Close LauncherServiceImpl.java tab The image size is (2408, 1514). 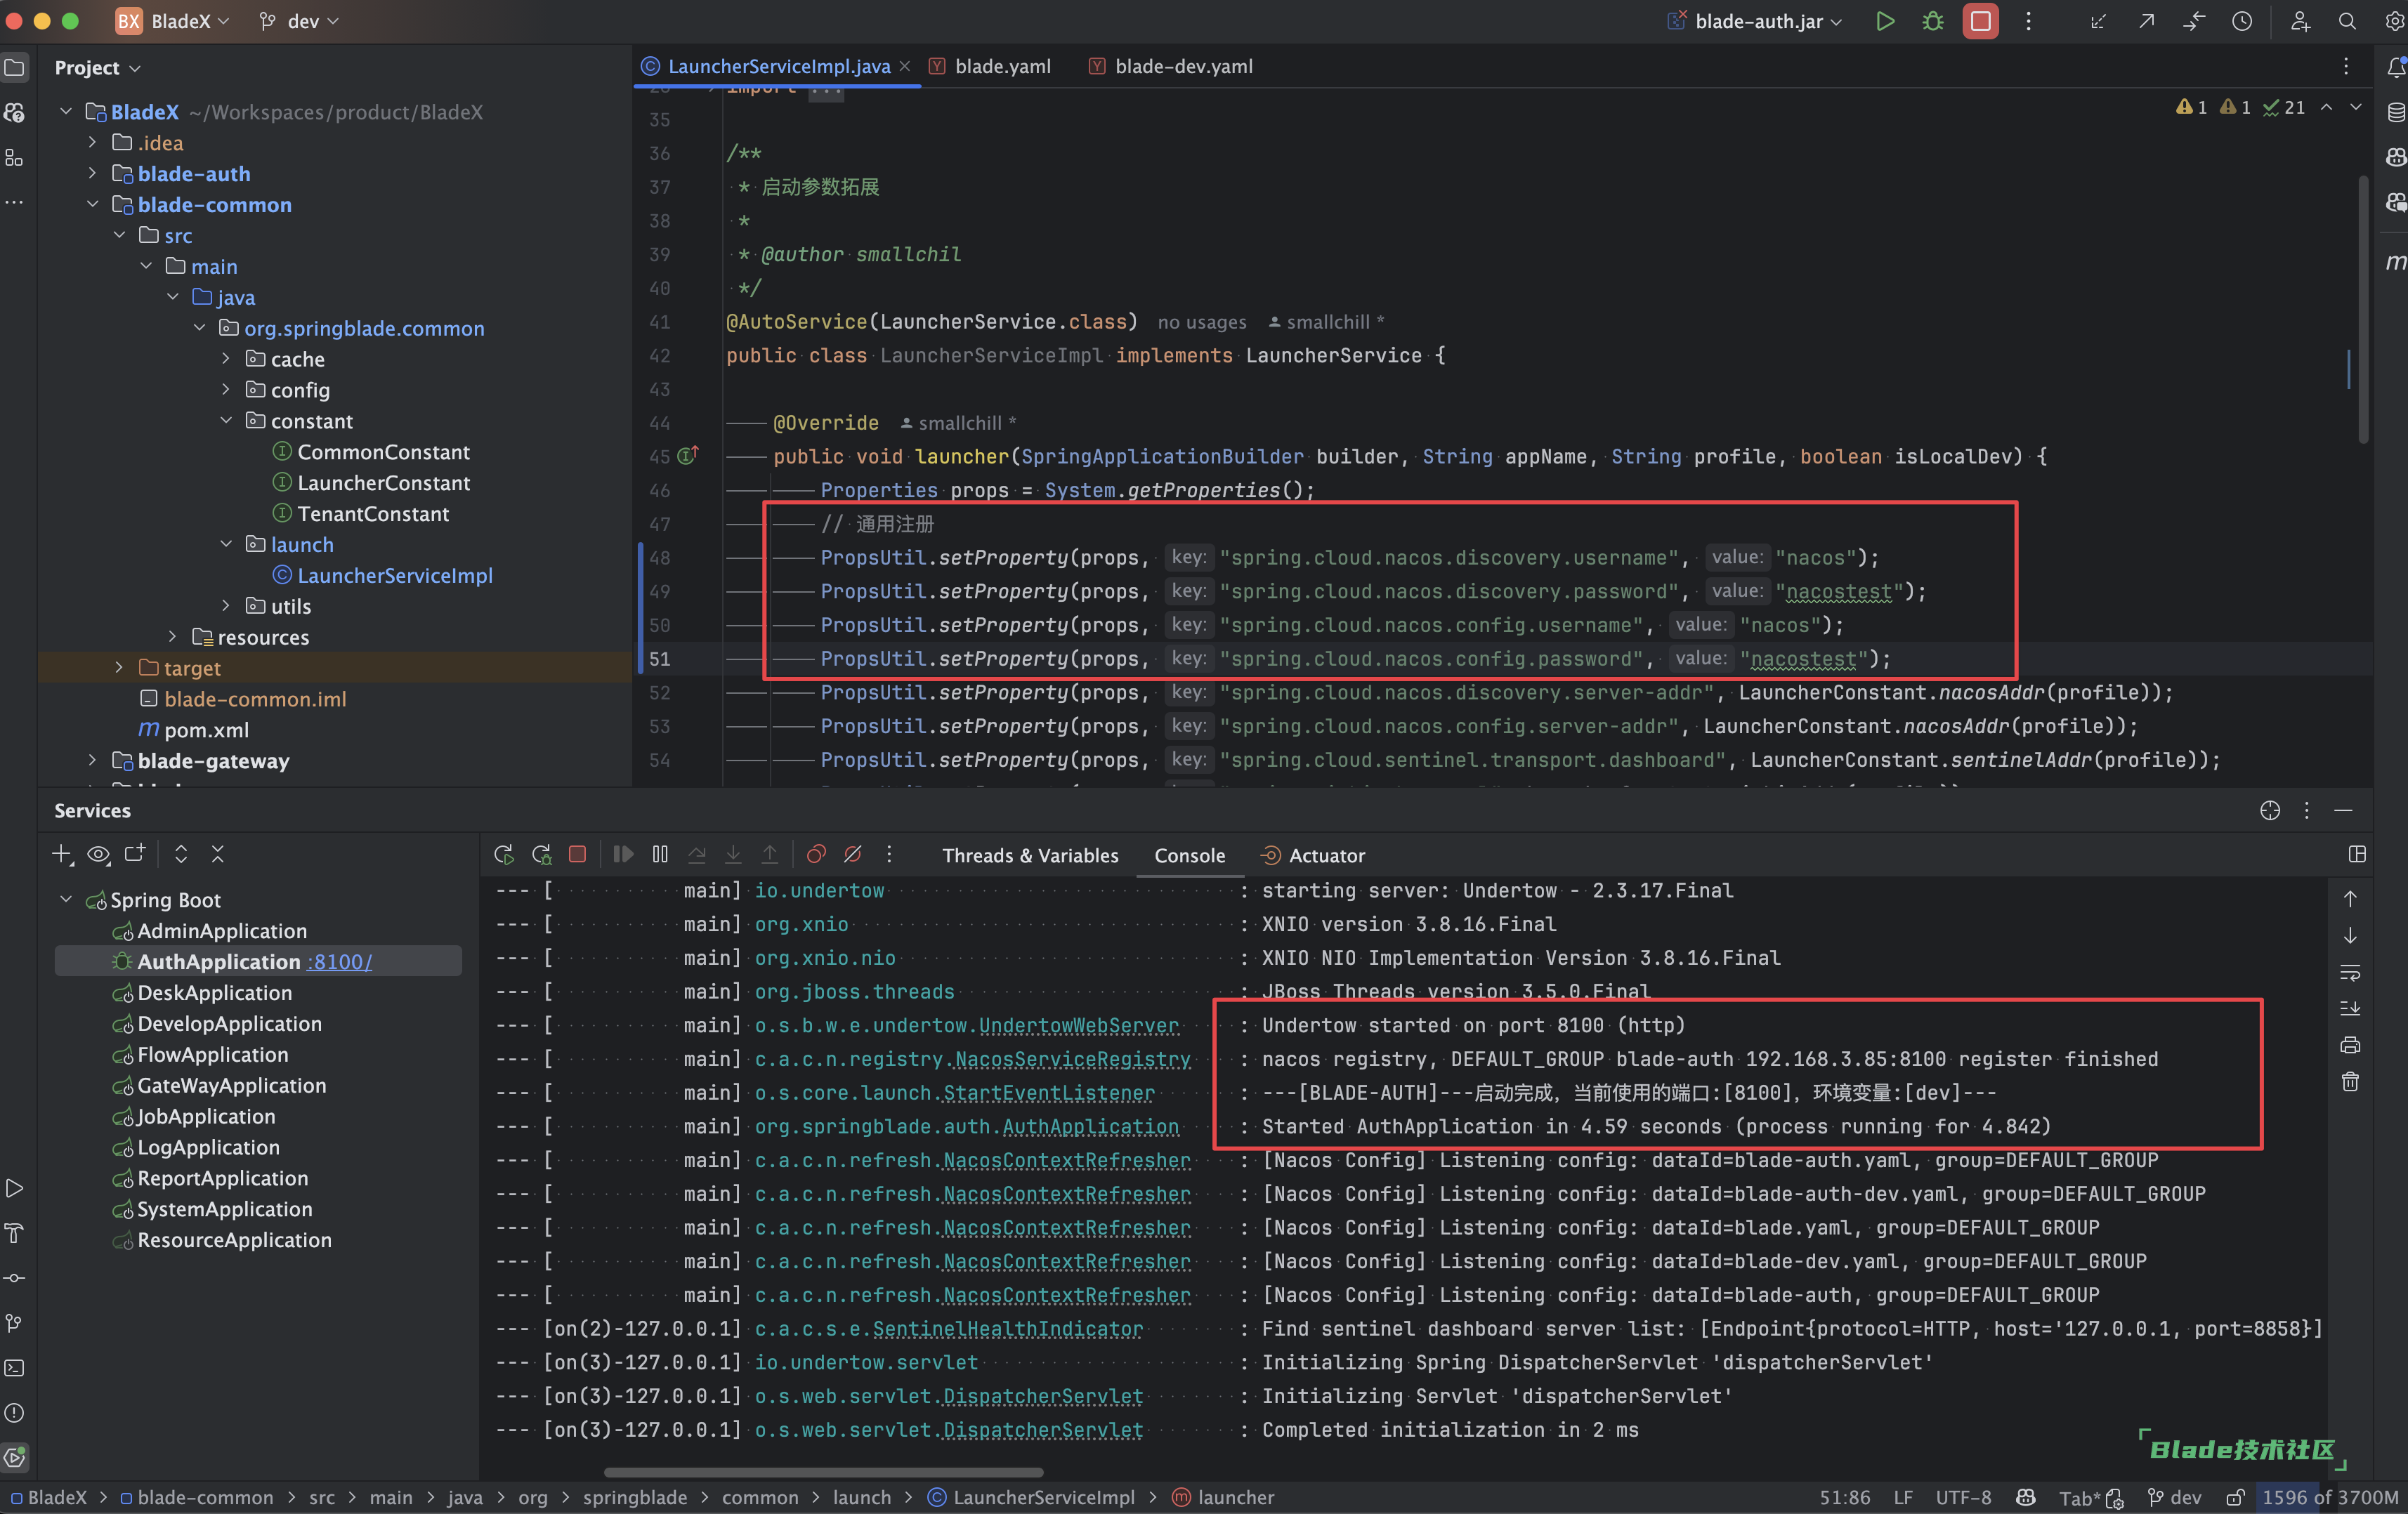click(905, 66)
